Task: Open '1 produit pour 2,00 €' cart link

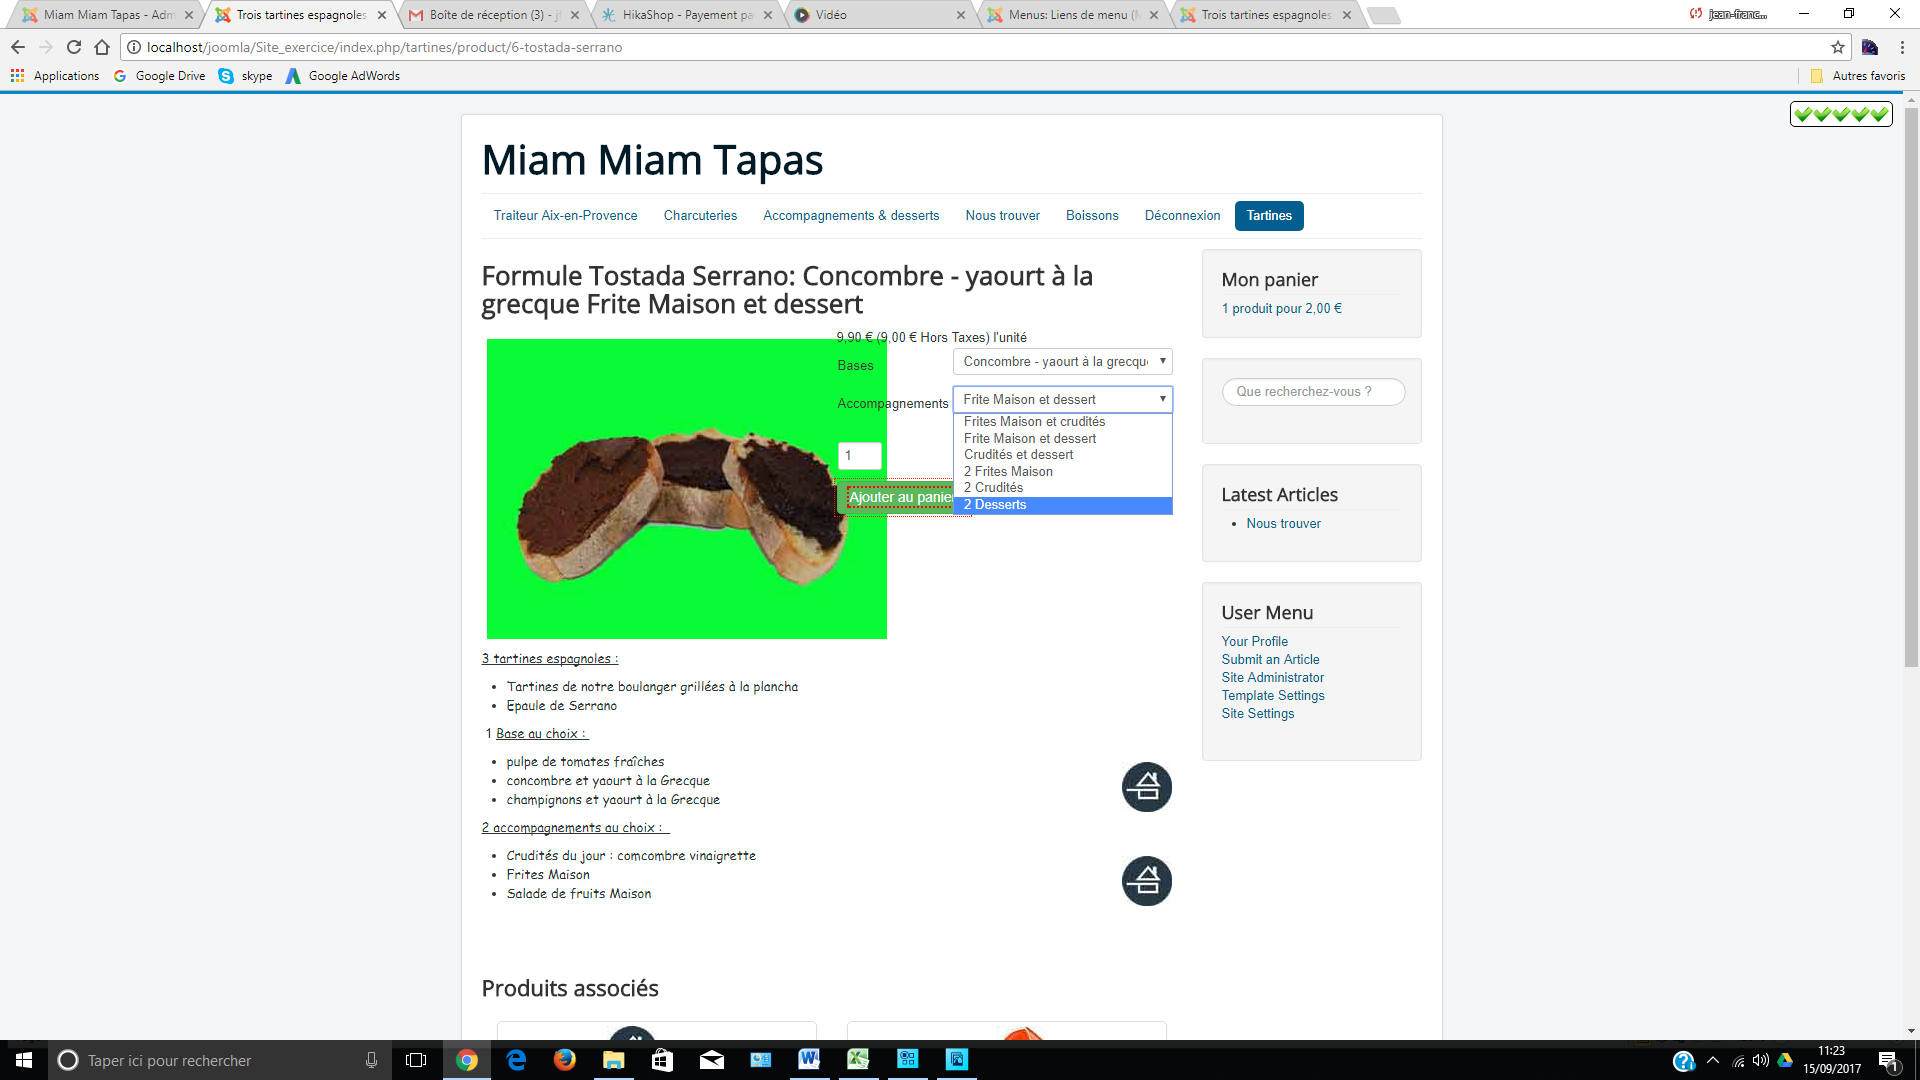Action: coord(1281,309)
